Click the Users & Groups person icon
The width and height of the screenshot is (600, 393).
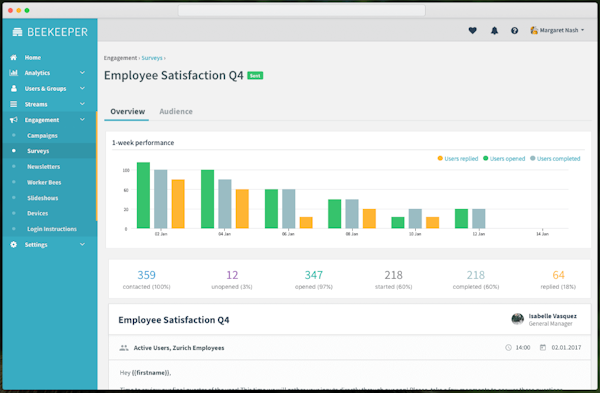(x=14, y=88)
